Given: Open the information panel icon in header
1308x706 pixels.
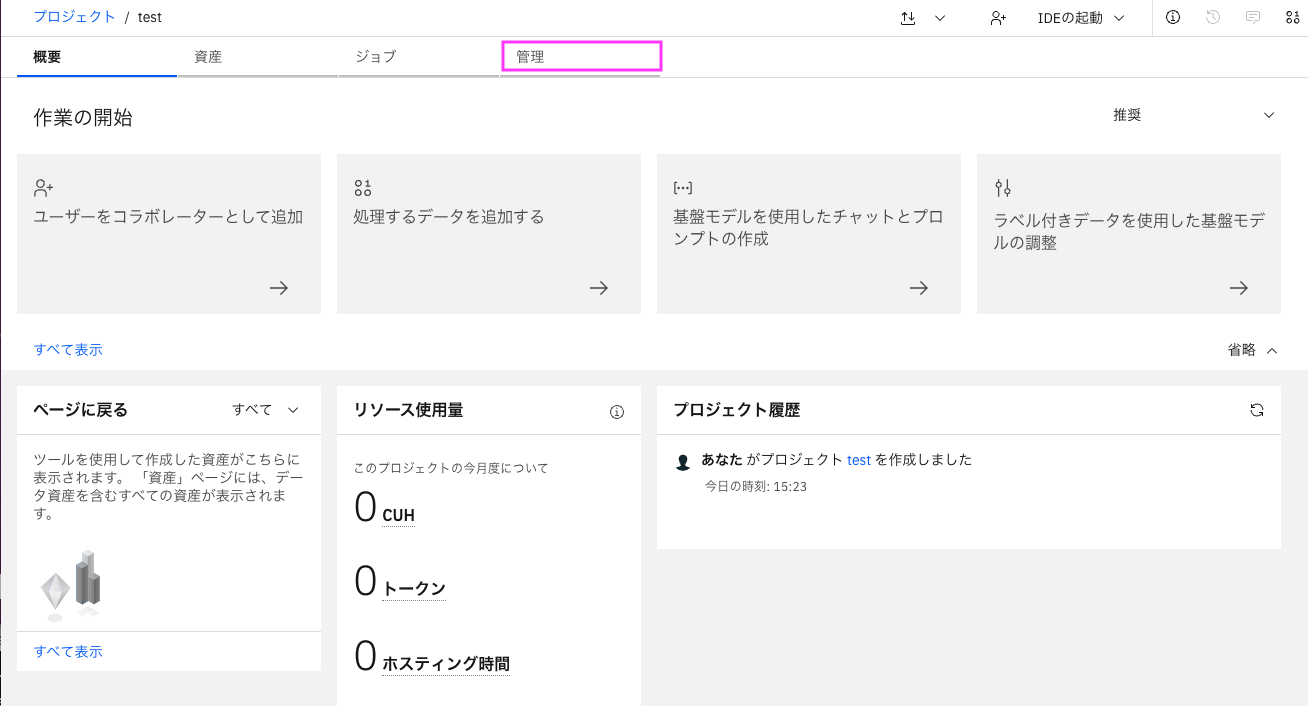Looking at the screenshot, I should 1173,17.
